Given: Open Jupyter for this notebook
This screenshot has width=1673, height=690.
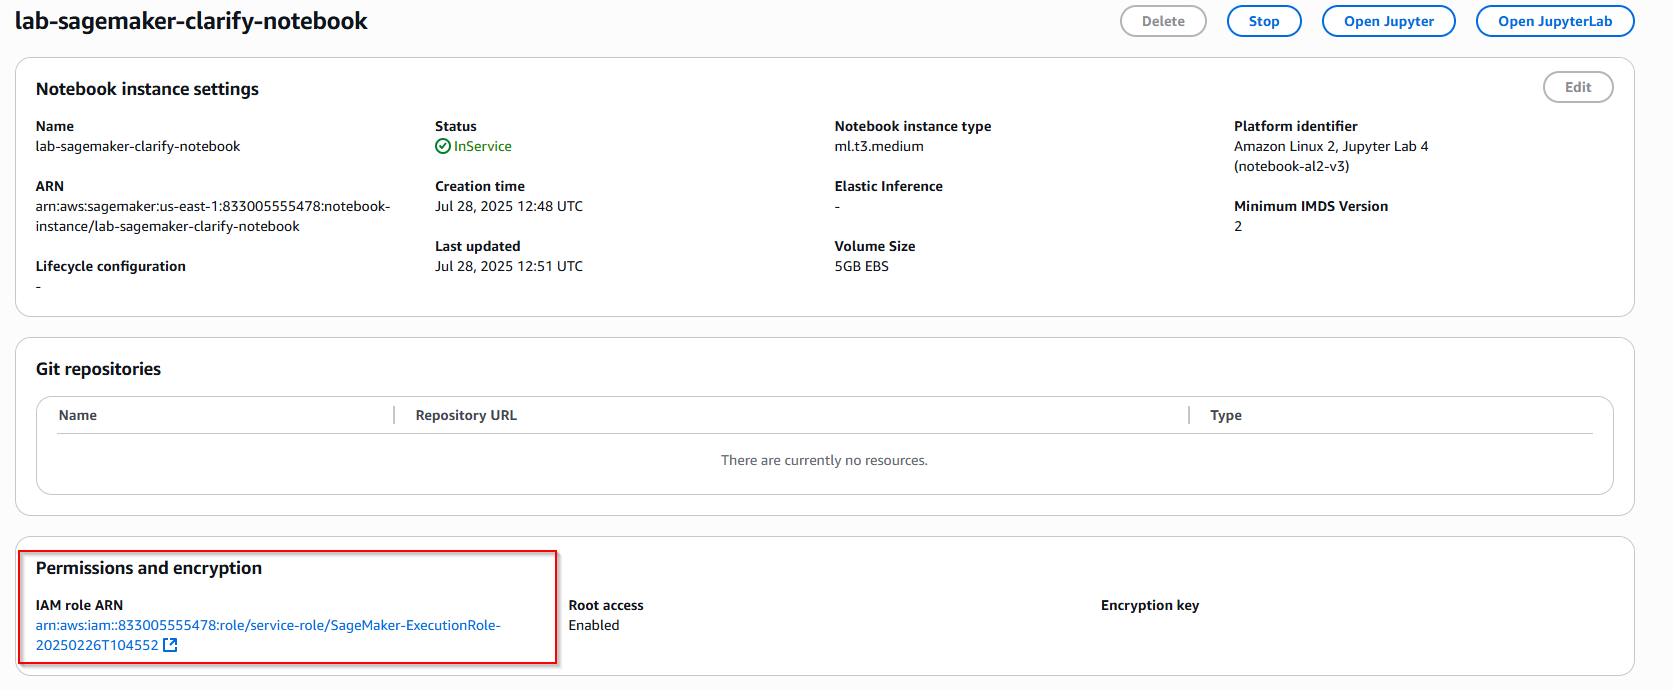Looking at the screenshot, I should tap(1389, 21).
